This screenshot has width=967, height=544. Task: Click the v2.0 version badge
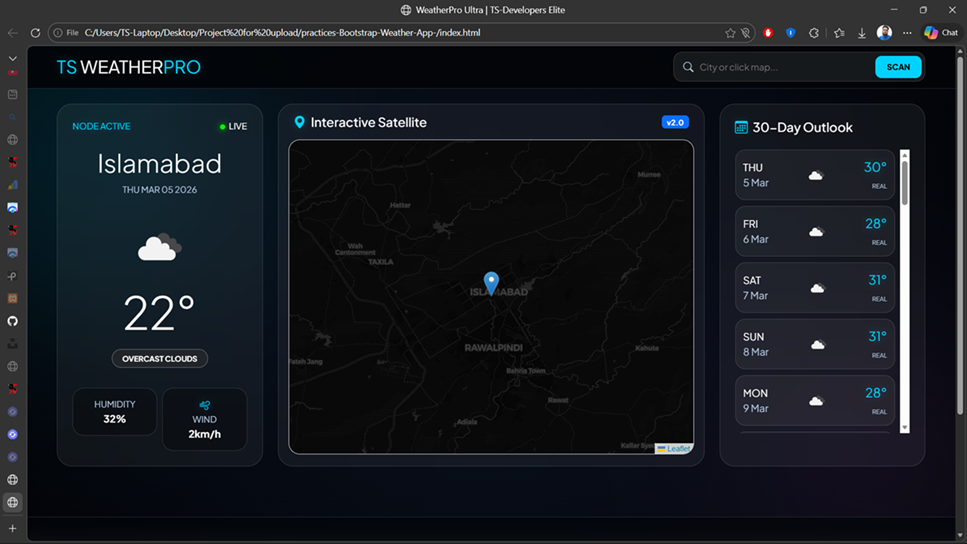coord(675,122)
